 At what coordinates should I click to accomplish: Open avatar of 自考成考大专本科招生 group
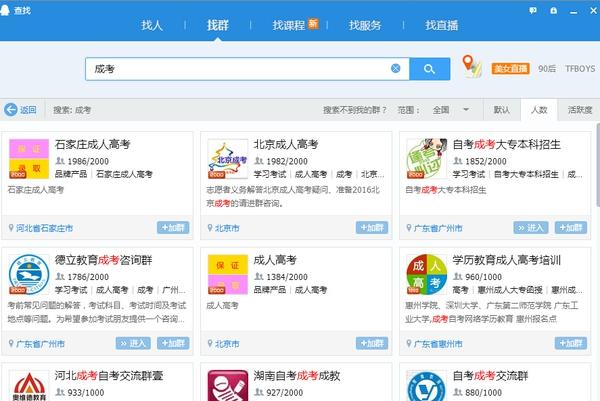pyautogui.click(x=427, y=159)
